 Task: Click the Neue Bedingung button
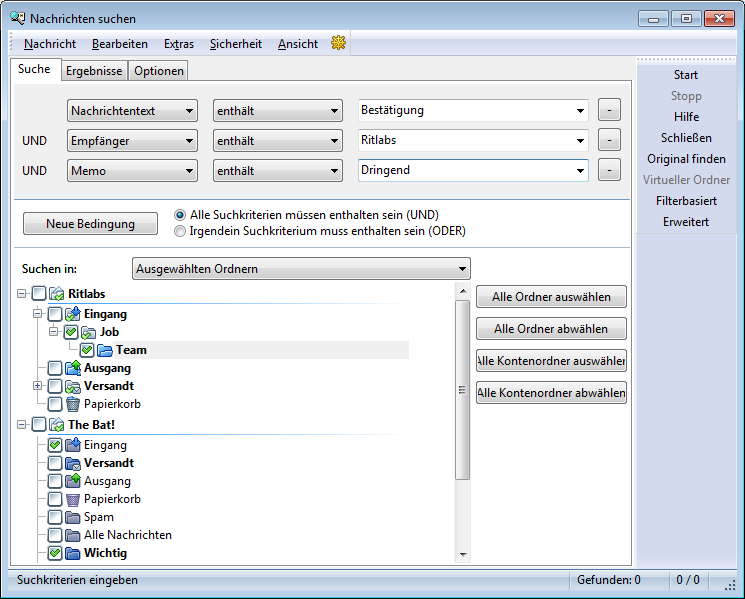[90, 224]
